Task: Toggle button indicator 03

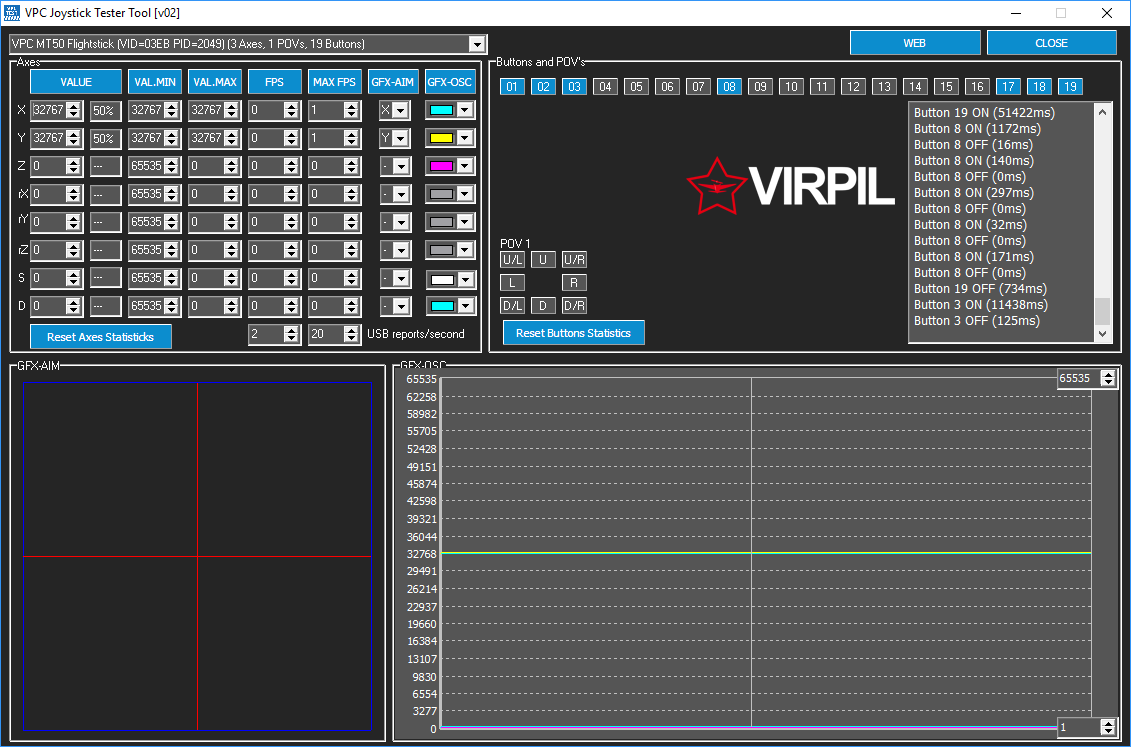Action: (x=574, y=87)
